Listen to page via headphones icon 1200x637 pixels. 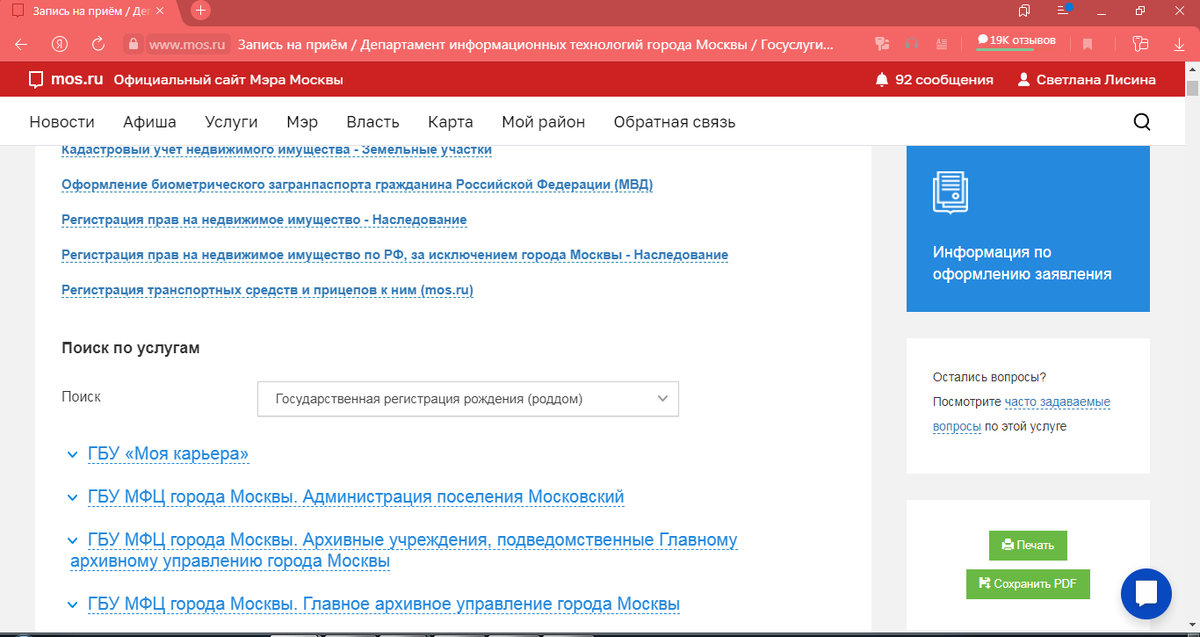(x=911, y=44)
